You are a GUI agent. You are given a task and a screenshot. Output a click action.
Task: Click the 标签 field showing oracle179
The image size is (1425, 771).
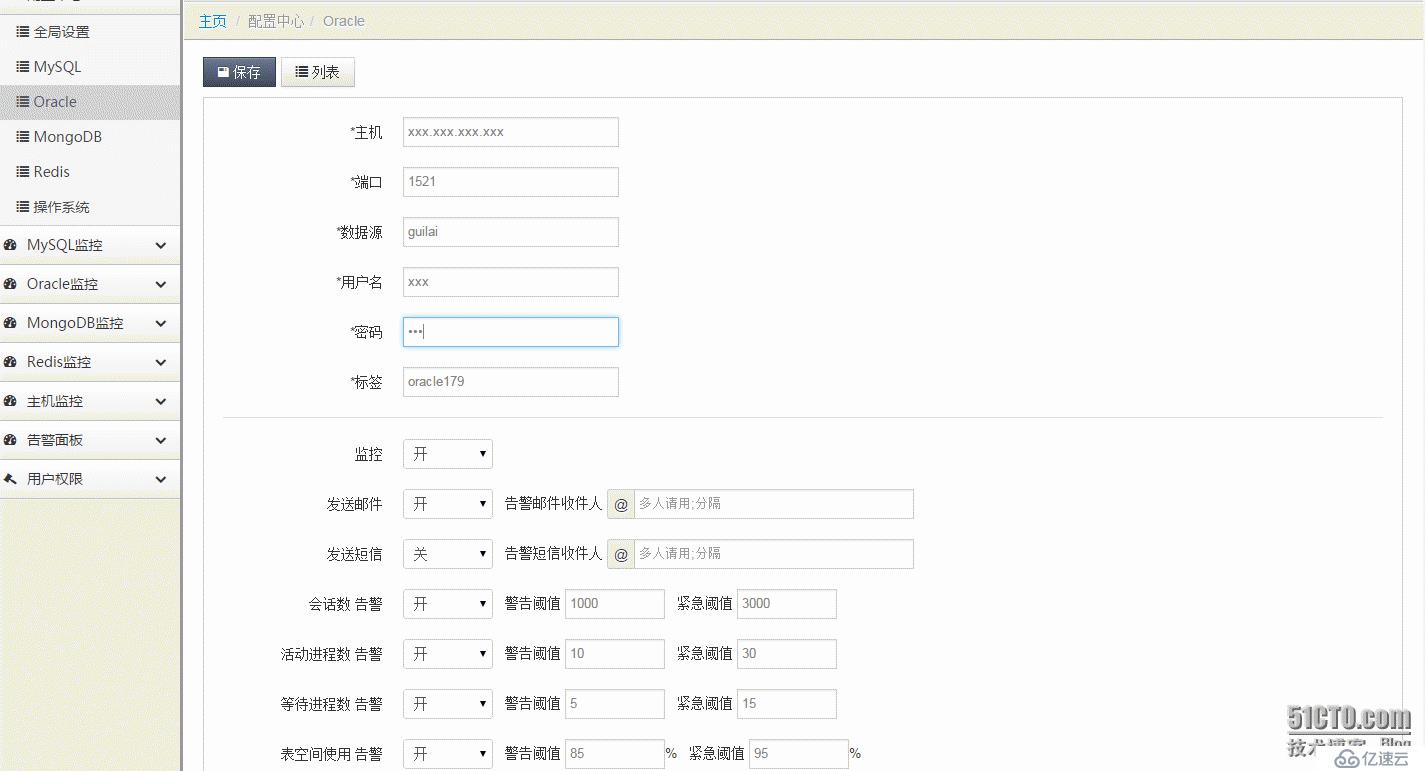point(511,382)
